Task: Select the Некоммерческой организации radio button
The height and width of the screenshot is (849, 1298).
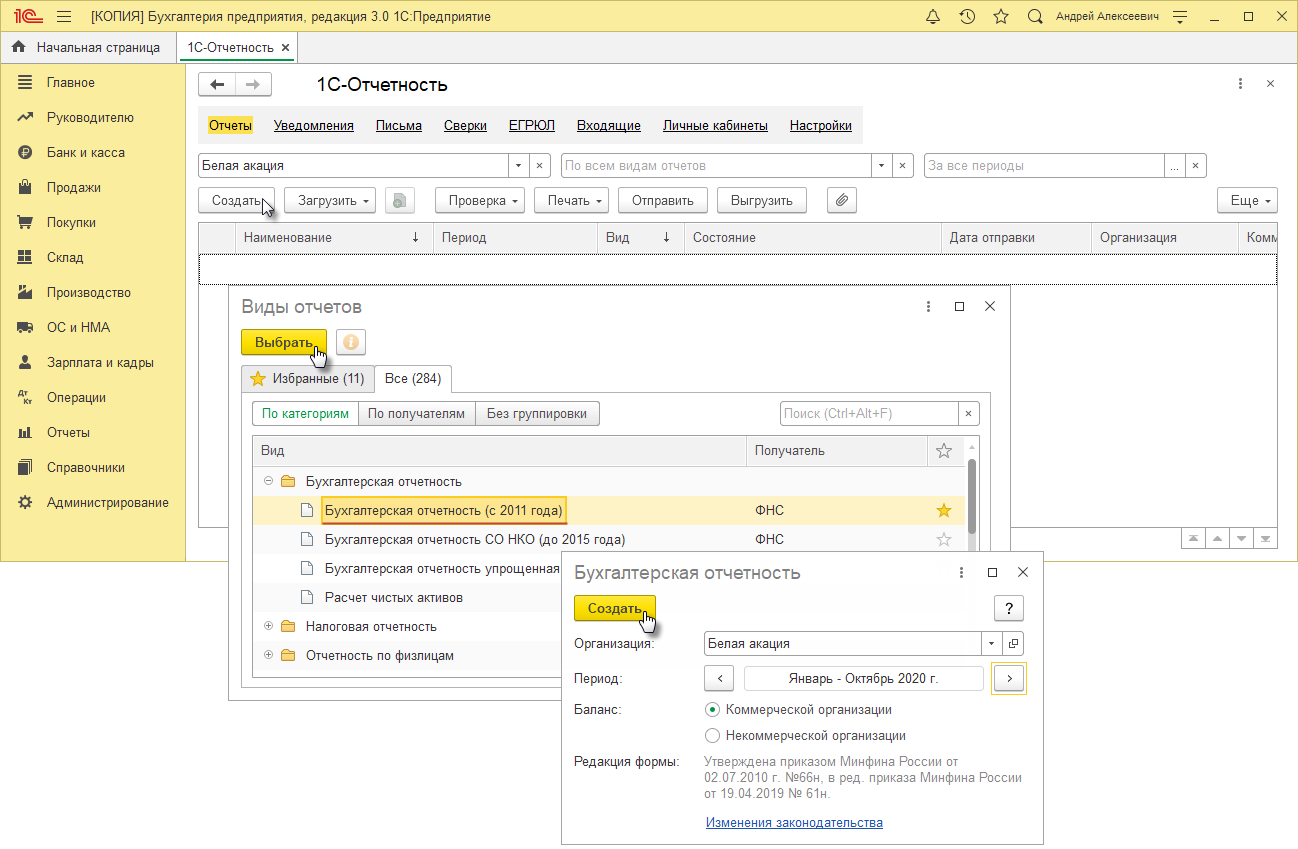Action: pyautogui.click(x=713, y=735)
